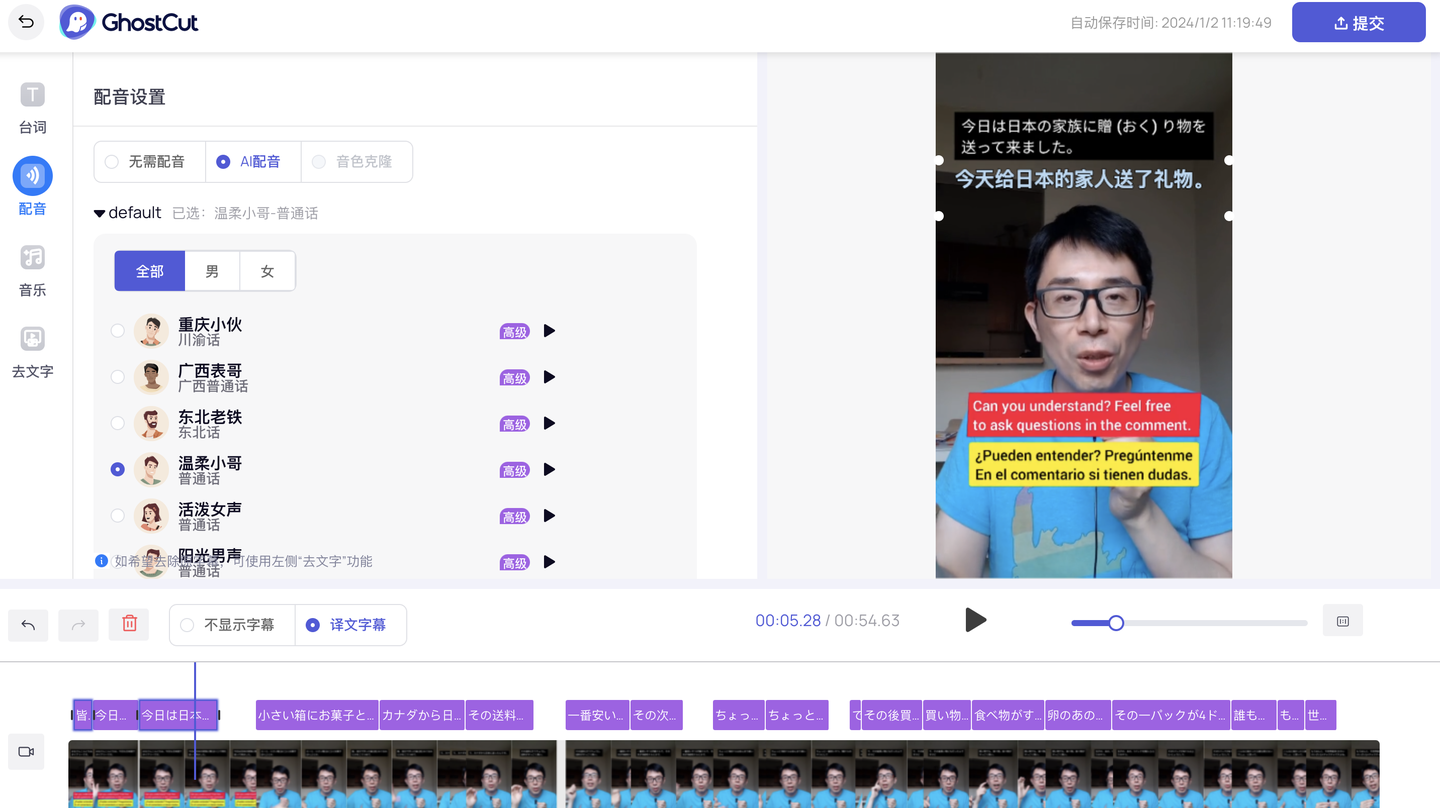This screenshot has height=808, width=1440.
Task: Choose 译文字幕 subtitle option
Action: click(351, 625)
